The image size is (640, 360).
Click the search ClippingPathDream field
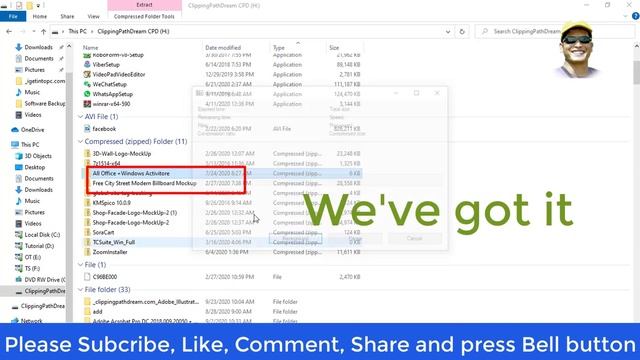(527, 31)
